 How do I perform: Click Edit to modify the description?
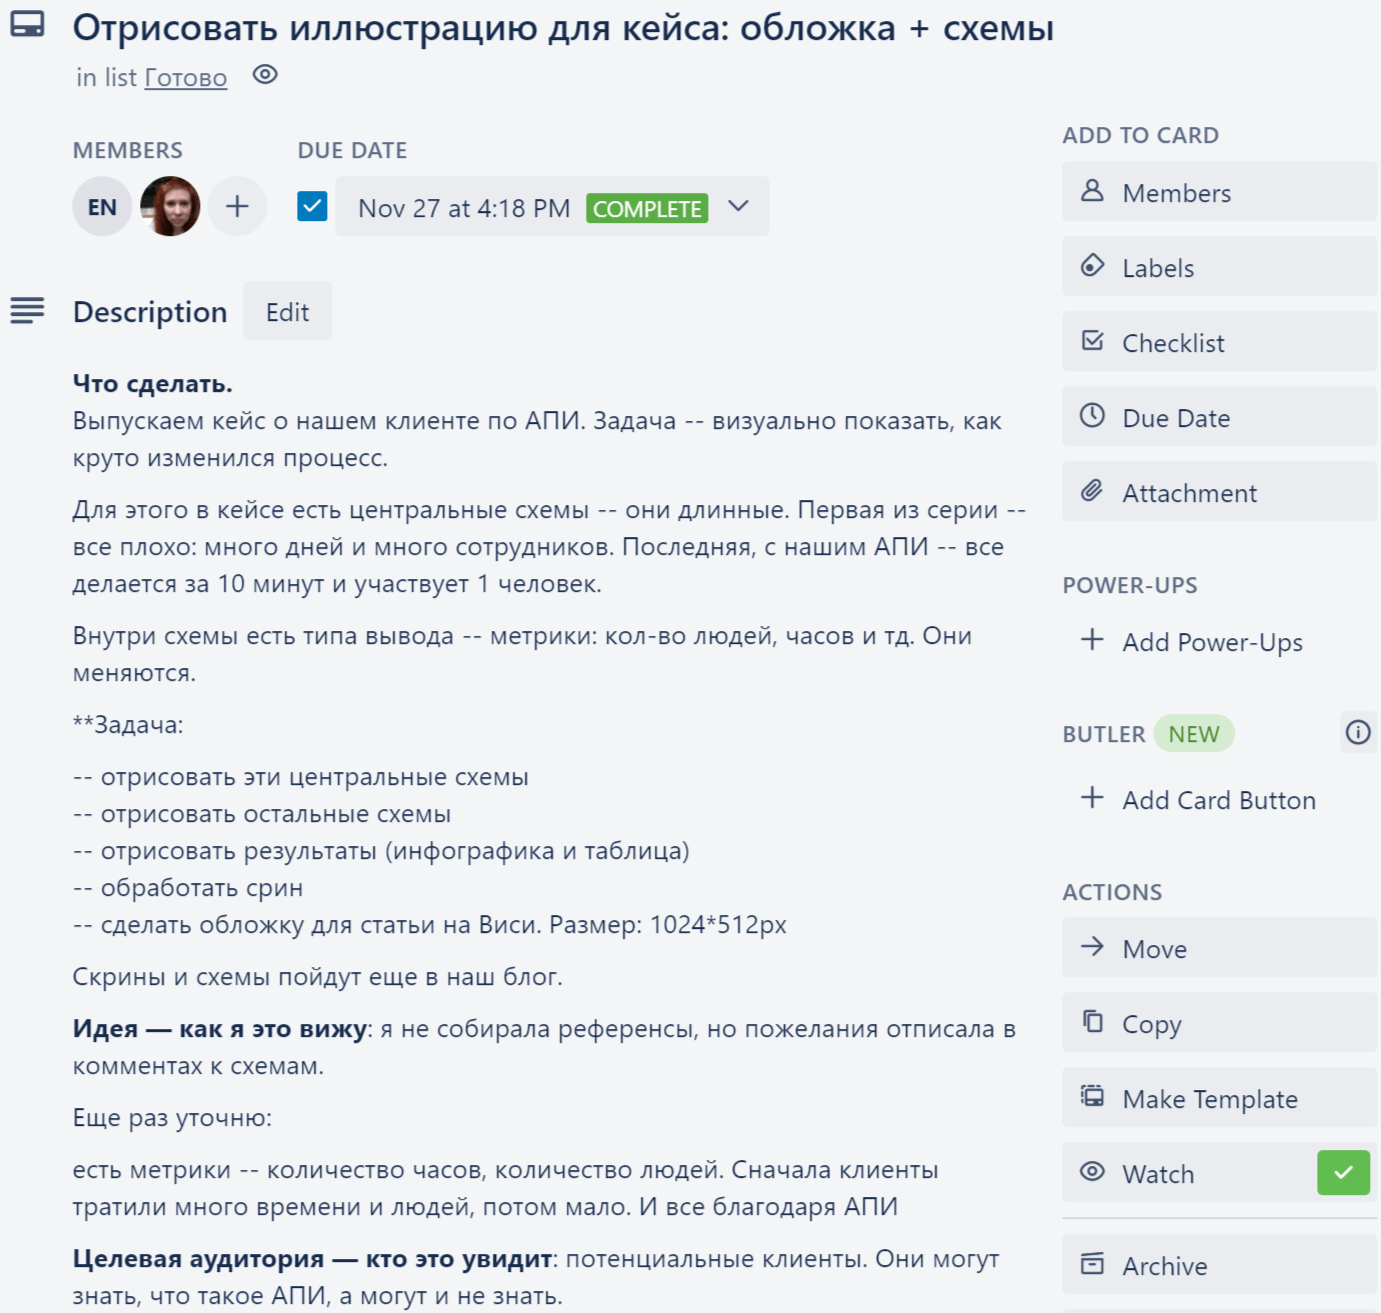tap(287, 311)
